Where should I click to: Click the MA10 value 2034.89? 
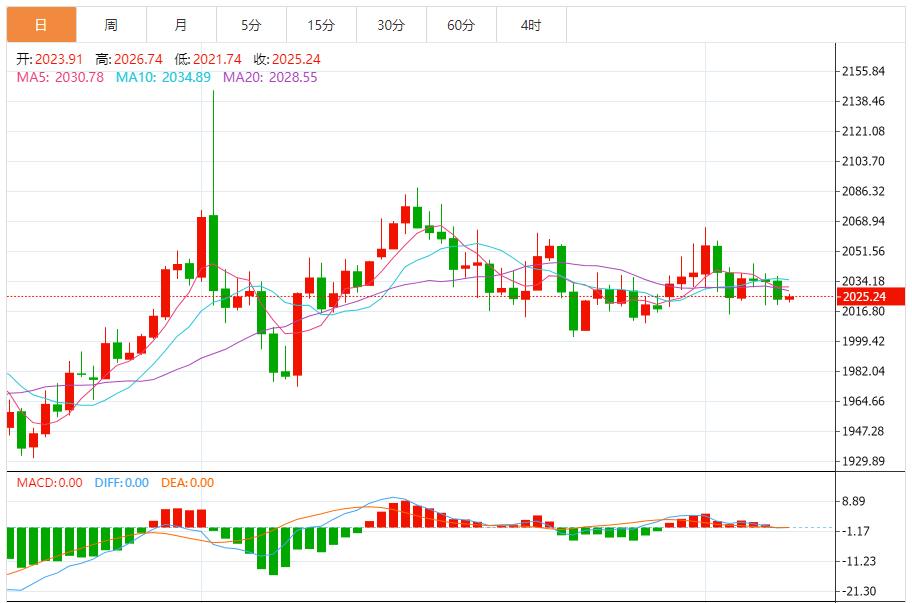point(186,77)
